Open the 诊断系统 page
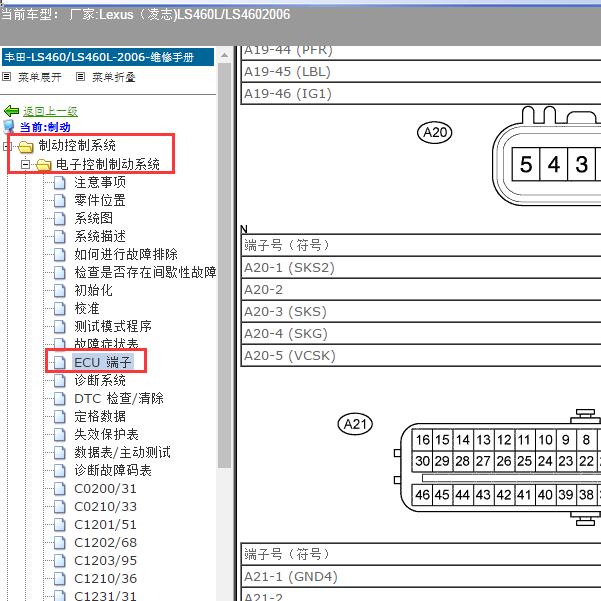Screen dimensions: 601x601 tap(100, 380)
